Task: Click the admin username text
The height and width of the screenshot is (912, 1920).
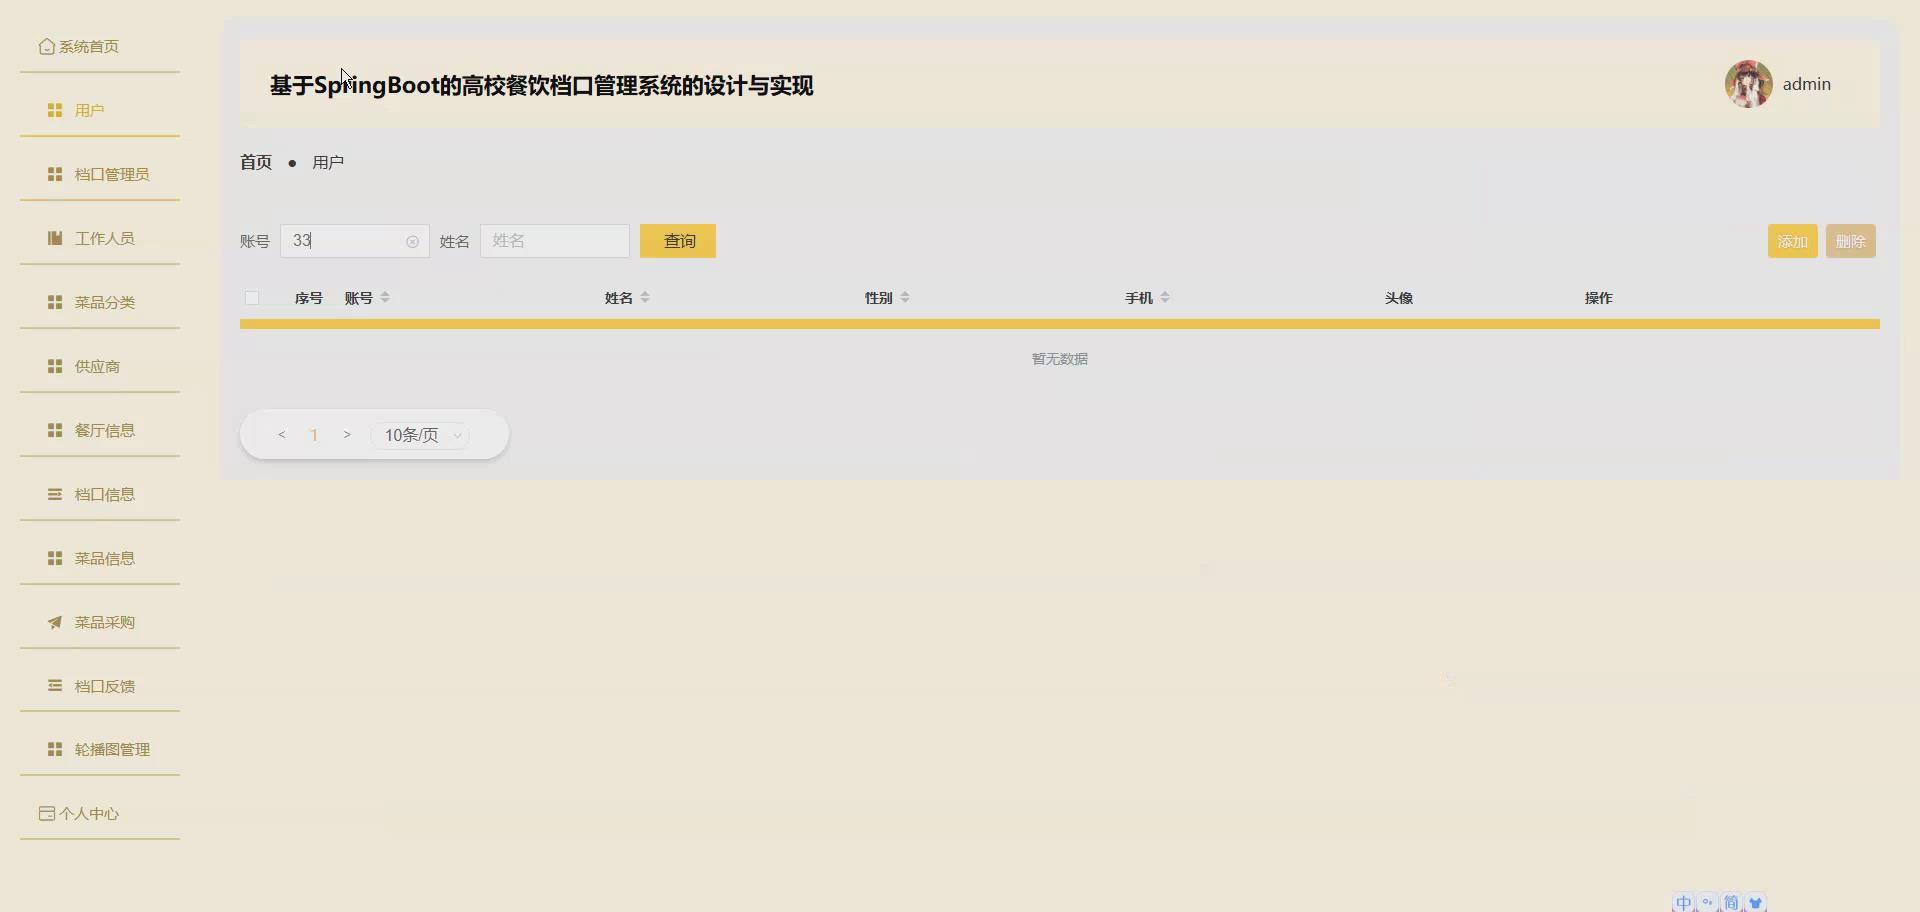Action: (1807, 84)
